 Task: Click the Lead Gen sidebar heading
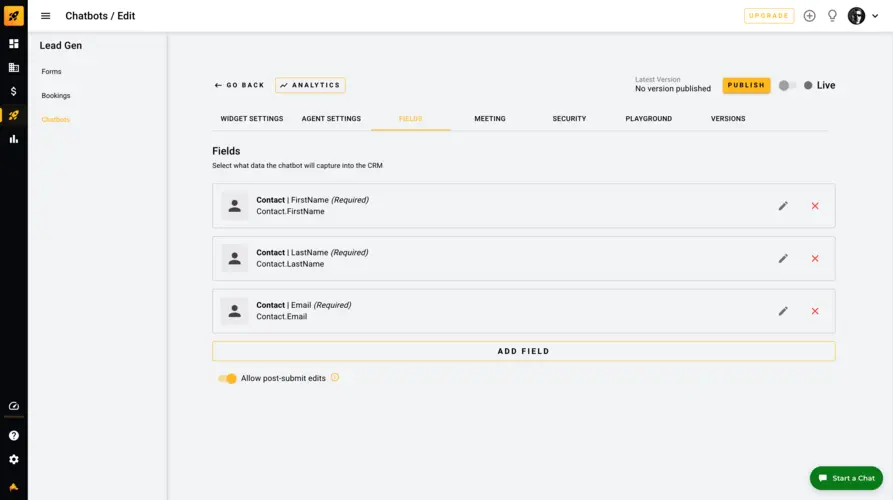click(x=60, y=46)
